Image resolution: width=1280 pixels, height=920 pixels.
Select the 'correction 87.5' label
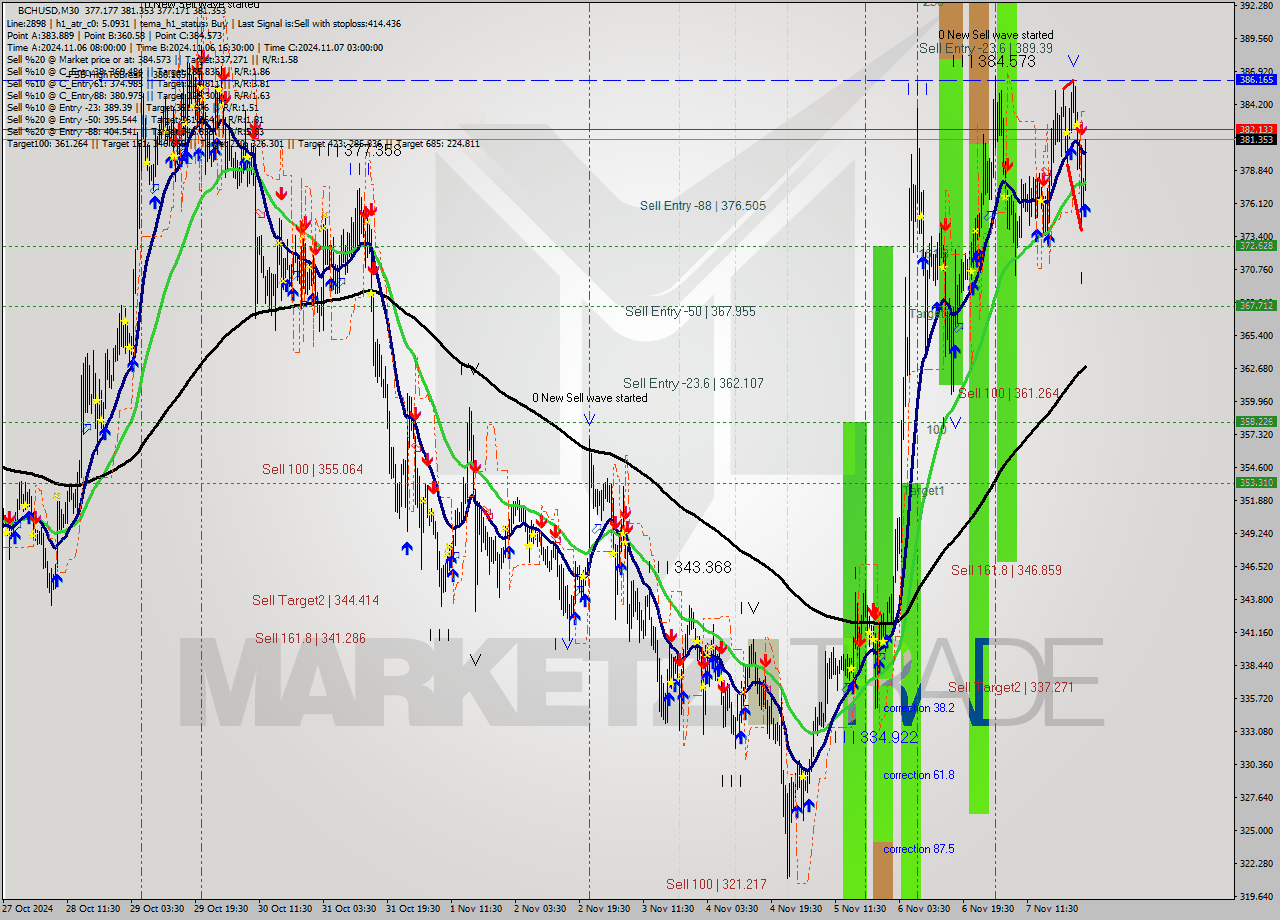click(918, 849)
